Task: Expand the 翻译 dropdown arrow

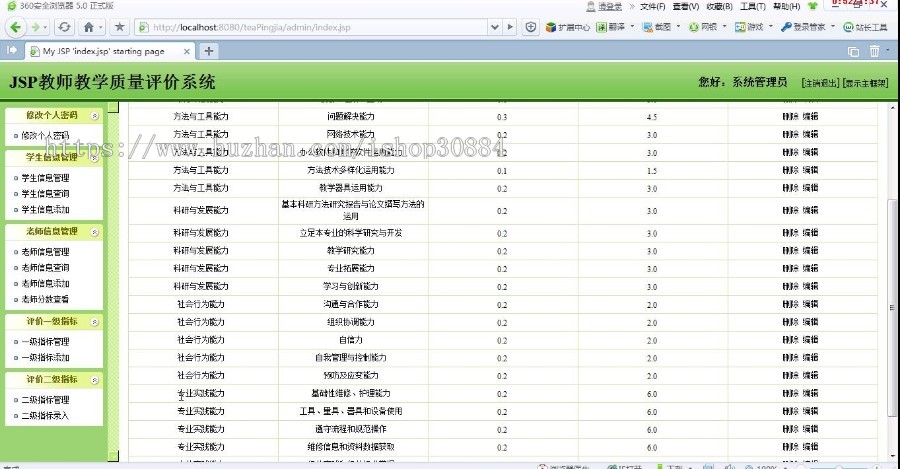Action: (x=633, y=26)
